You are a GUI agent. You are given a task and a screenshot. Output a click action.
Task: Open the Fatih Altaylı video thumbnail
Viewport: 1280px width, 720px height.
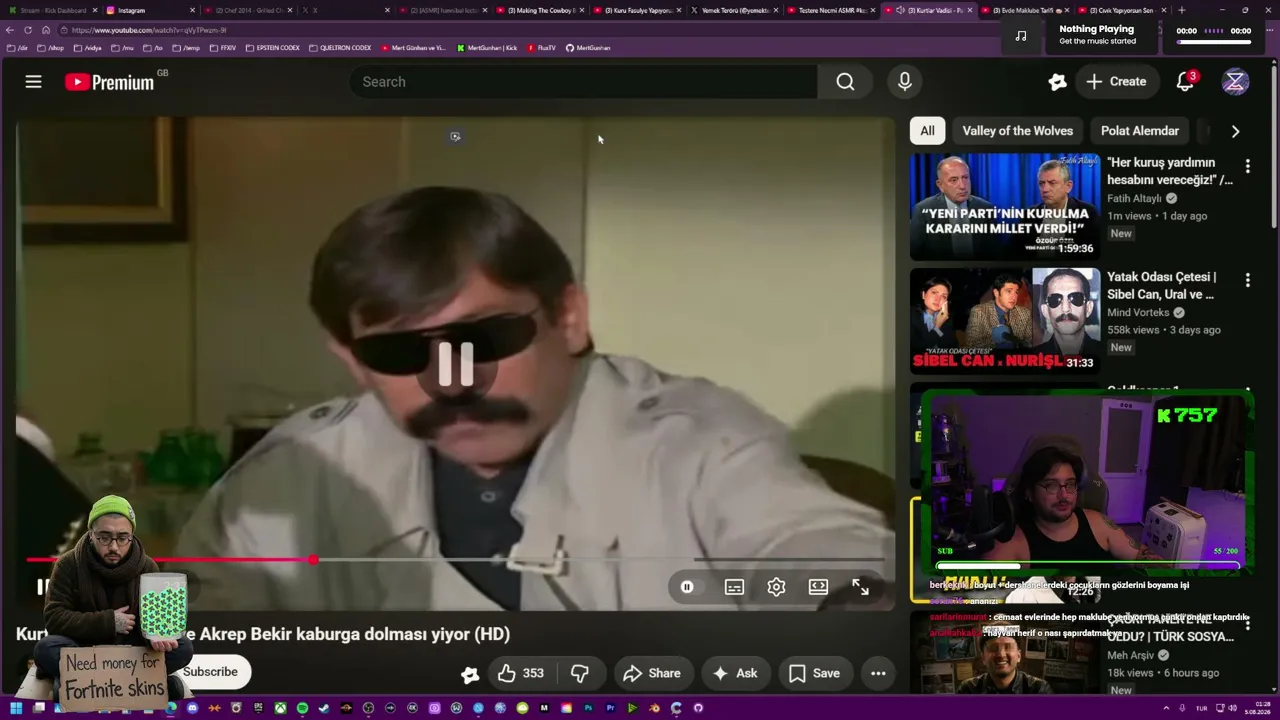click(1005, 207)
